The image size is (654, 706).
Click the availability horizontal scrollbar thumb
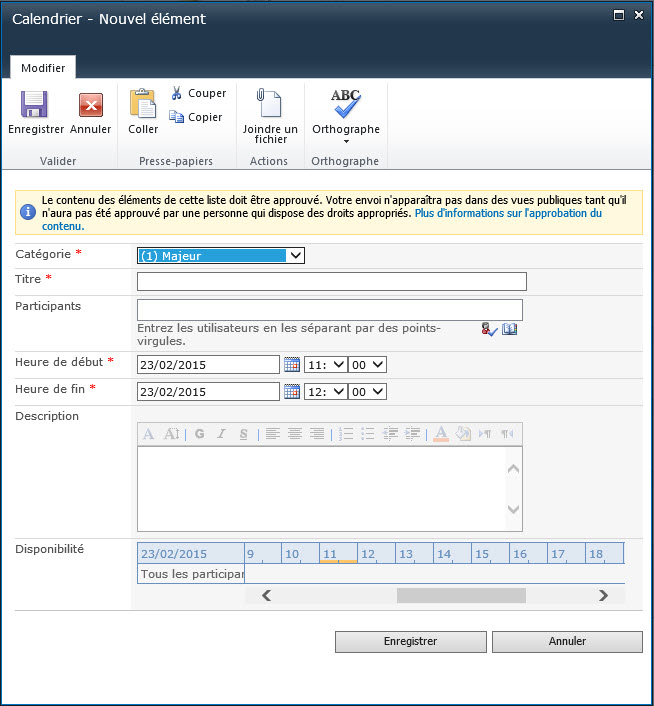pyautogui.click(x=460, y=596)
